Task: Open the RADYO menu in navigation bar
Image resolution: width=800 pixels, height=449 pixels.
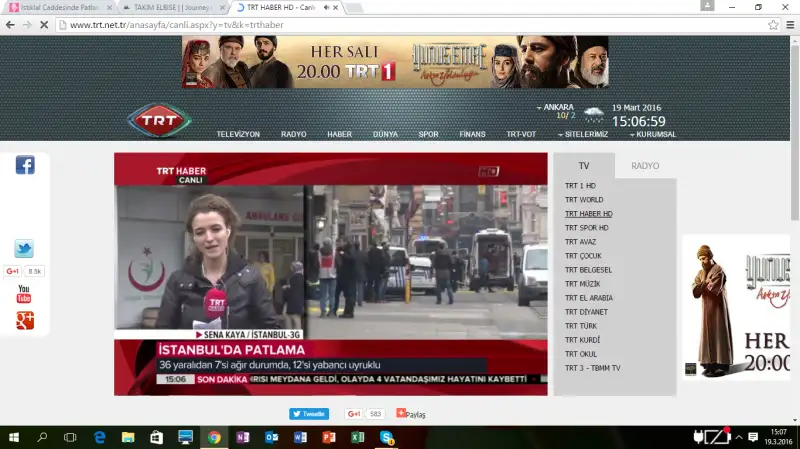Action: (x=293, y=134)
